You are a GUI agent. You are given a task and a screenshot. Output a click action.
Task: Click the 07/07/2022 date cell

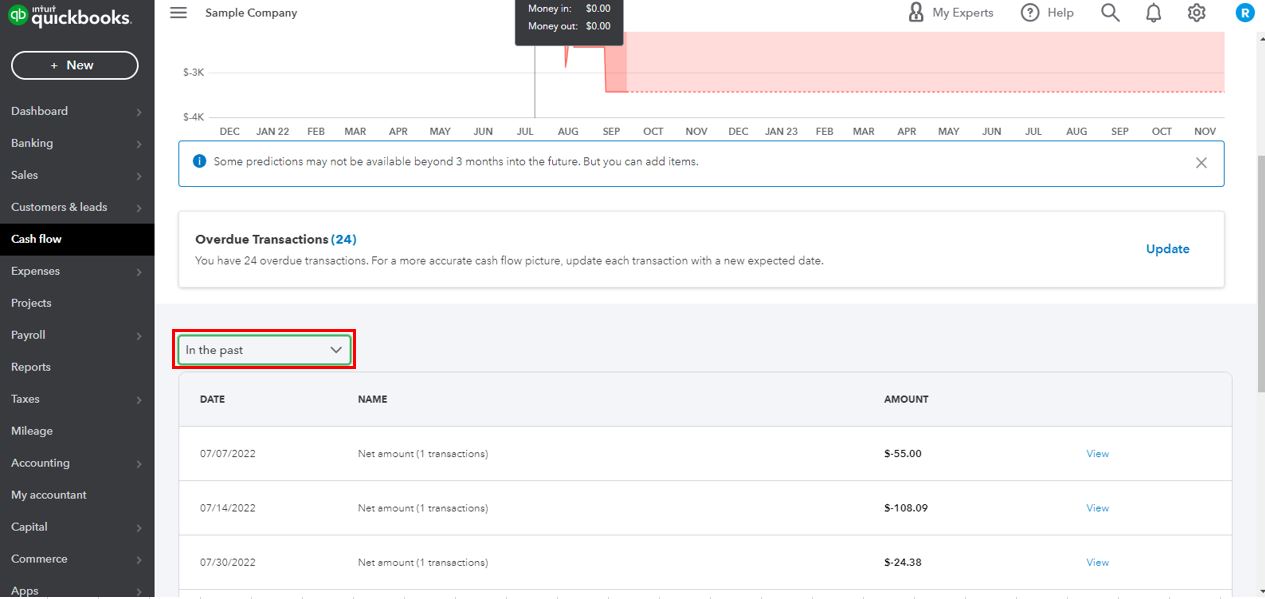[x=228, y=454]
